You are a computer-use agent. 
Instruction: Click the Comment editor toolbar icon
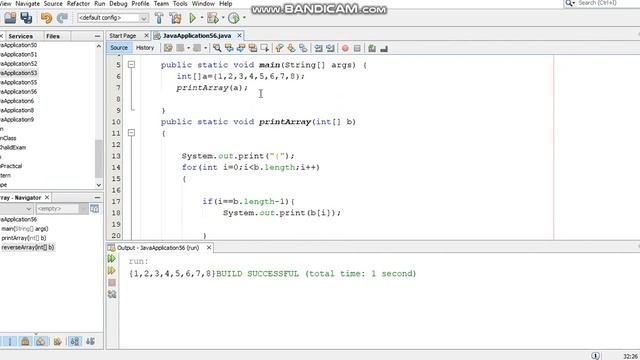[372, 48]
